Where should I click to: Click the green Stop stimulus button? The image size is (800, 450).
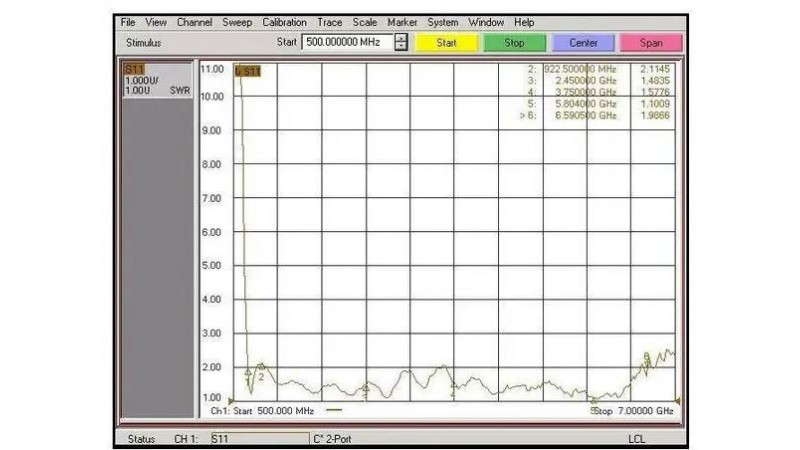(514, 43)
